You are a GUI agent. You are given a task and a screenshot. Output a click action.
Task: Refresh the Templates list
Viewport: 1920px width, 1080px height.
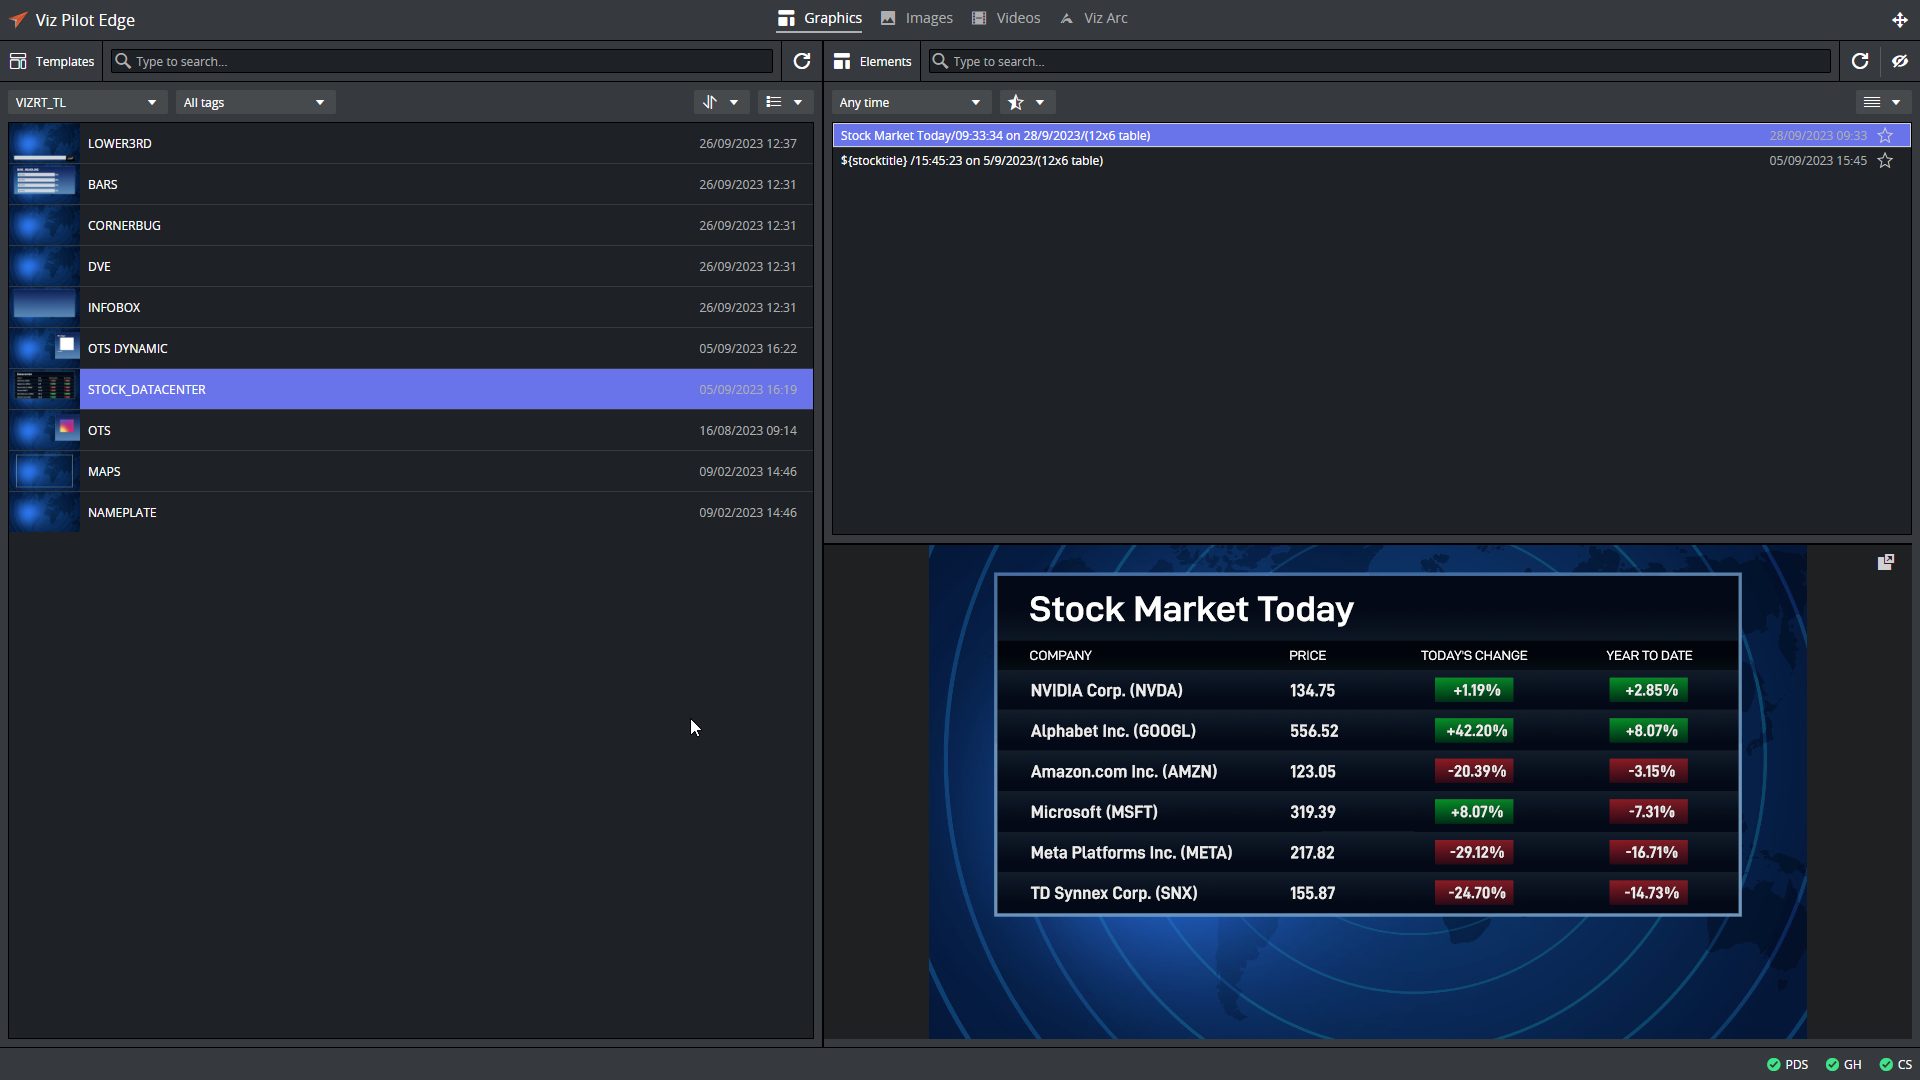[x=801, y=61]
